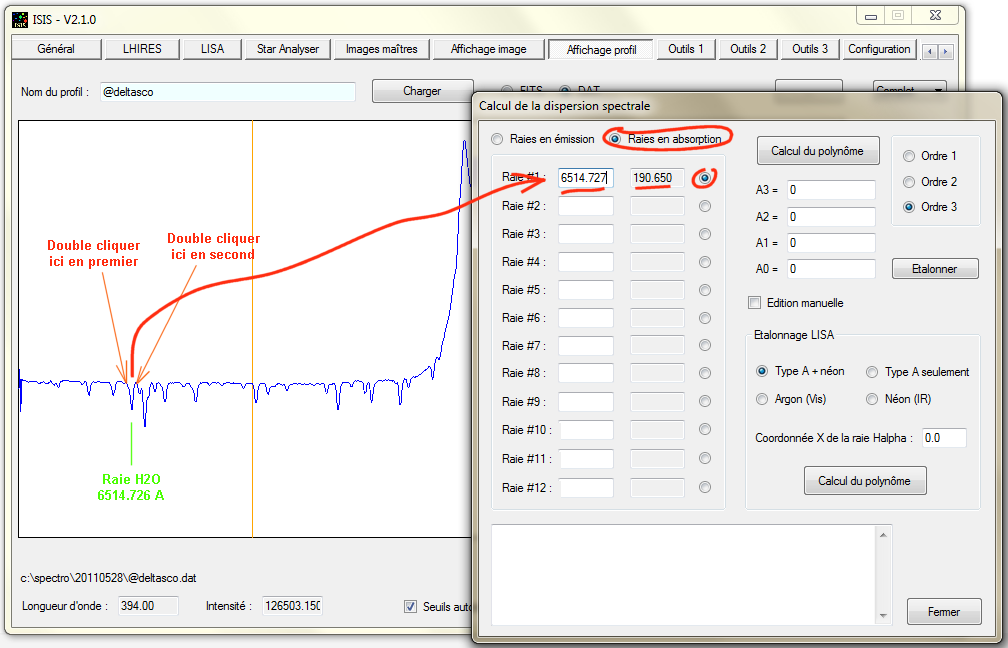Open the LHIRES tab
This screenshot has height=648, width=1008.
[142, 49]
